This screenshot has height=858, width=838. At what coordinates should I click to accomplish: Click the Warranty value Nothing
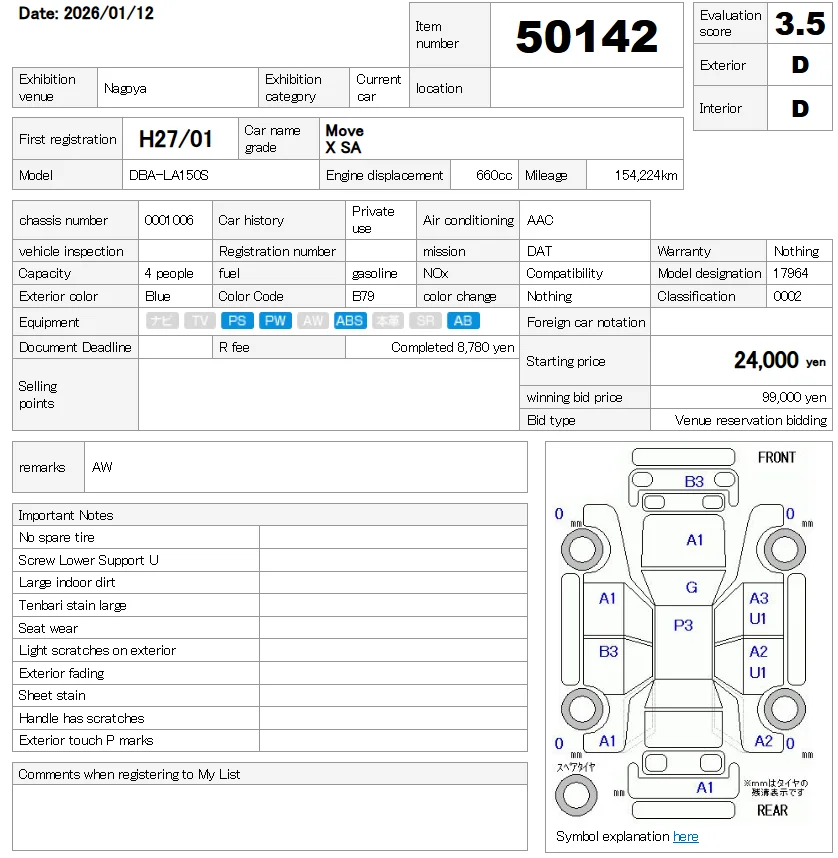point(796,251)
